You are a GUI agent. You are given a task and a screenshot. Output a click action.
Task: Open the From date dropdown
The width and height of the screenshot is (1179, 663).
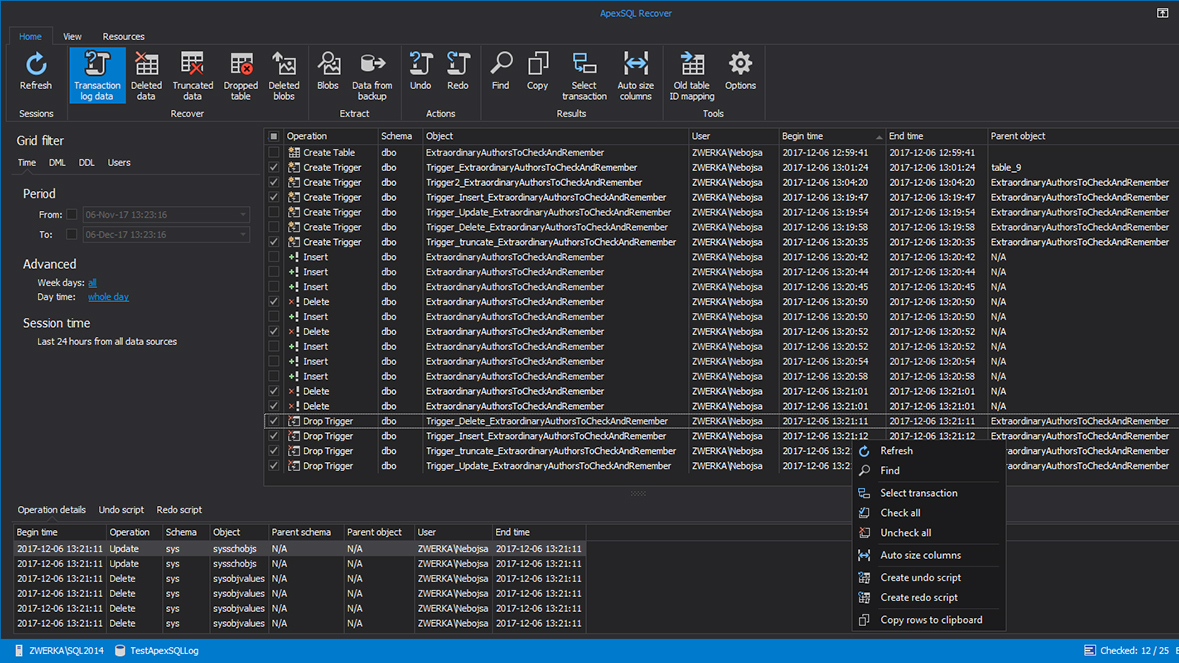pyautogui.click(x=242, y=215)
